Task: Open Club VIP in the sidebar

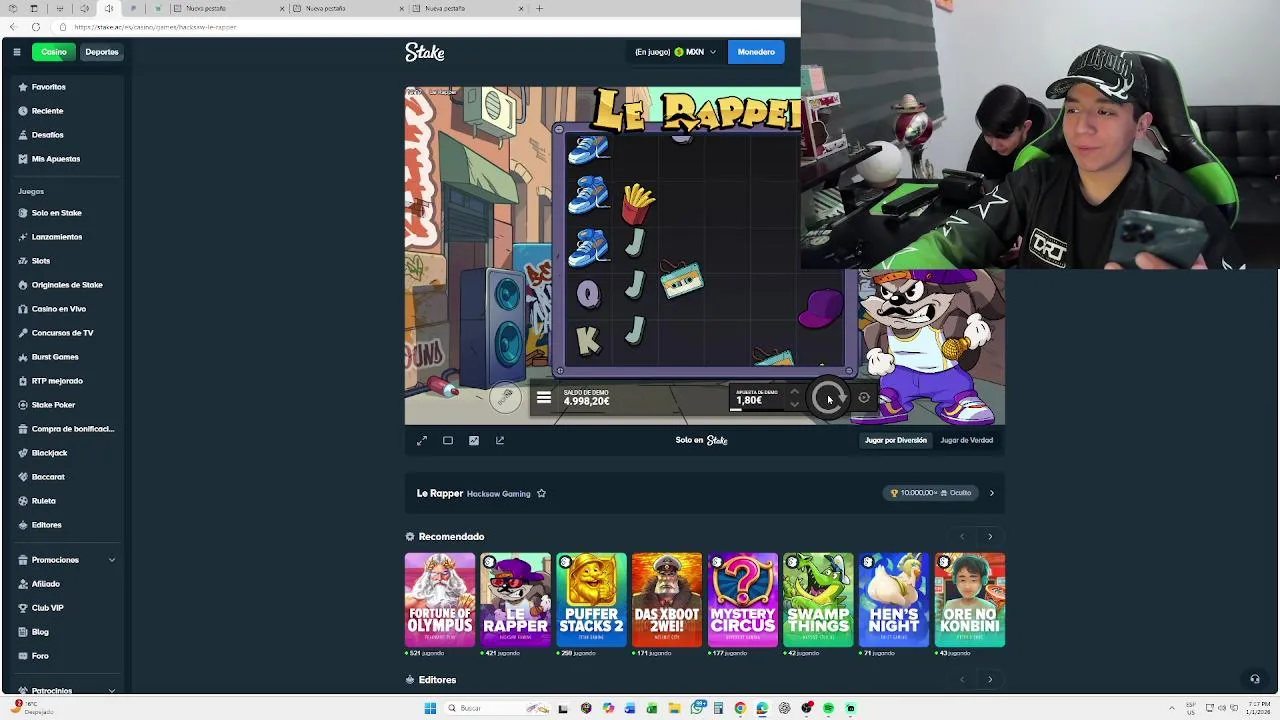Action: pos(47,608)
